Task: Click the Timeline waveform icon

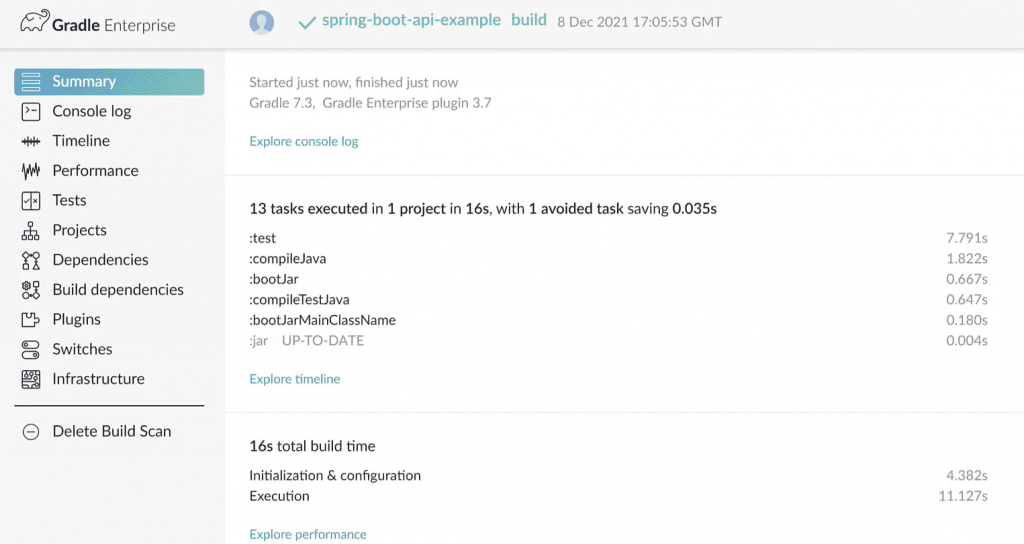Action: click(31, 141)
